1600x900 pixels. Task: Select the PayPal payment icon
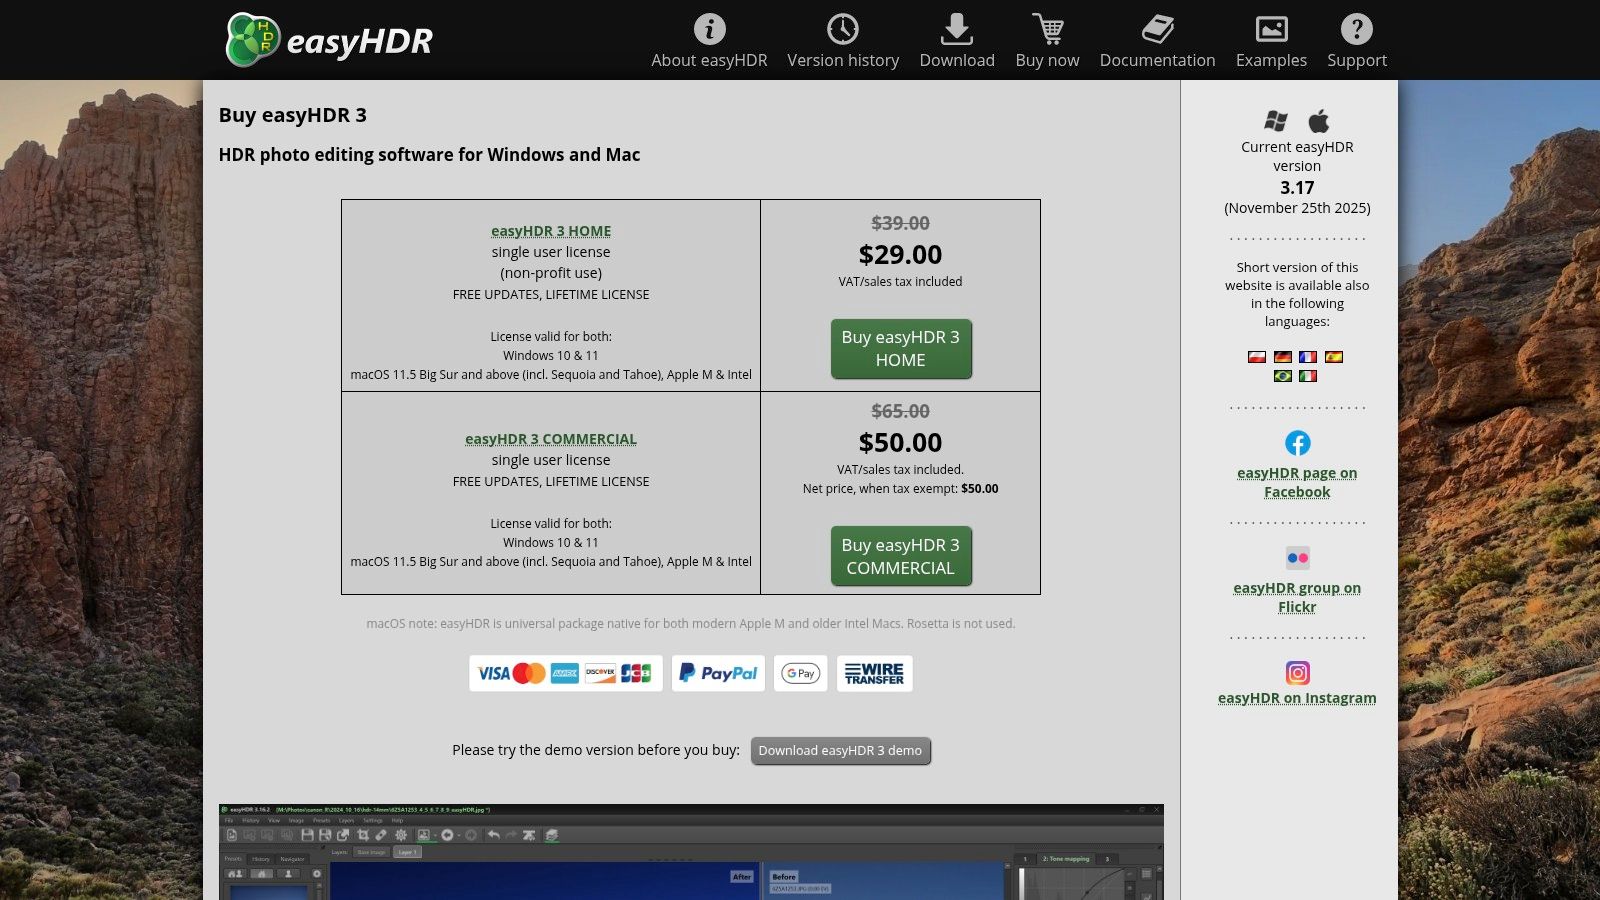point(717,673)
